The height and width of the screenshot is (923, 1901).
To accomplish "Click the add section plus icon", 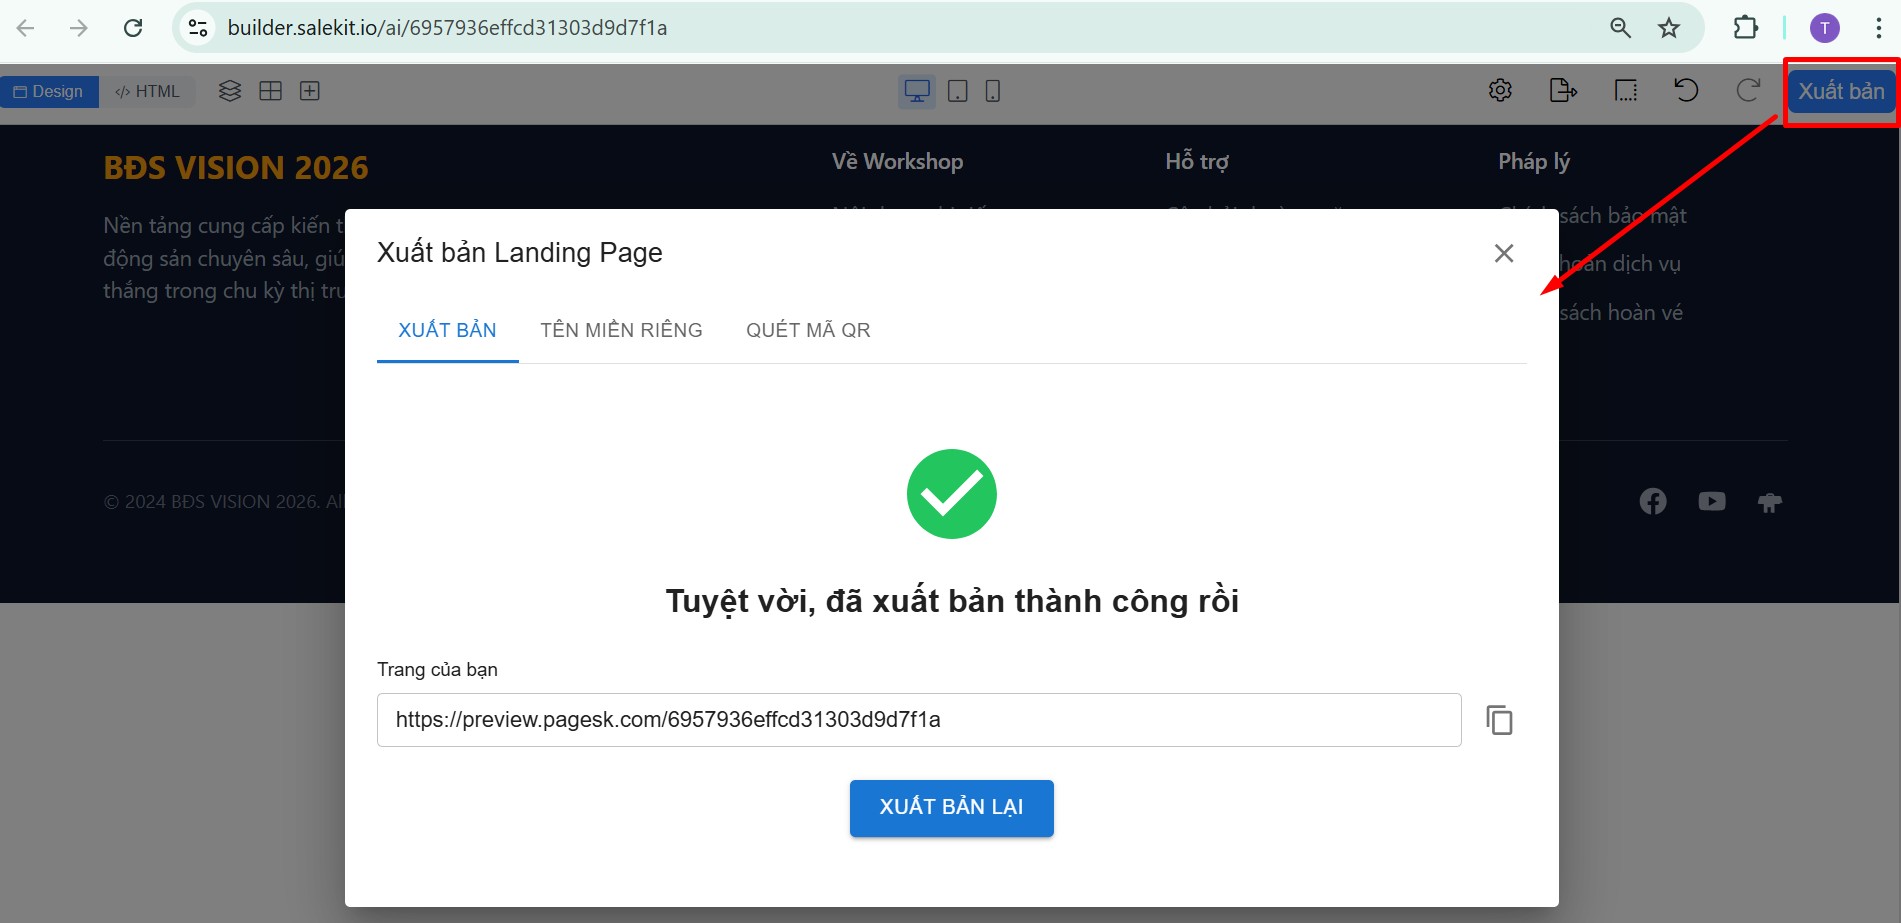I will click(310, 92).
